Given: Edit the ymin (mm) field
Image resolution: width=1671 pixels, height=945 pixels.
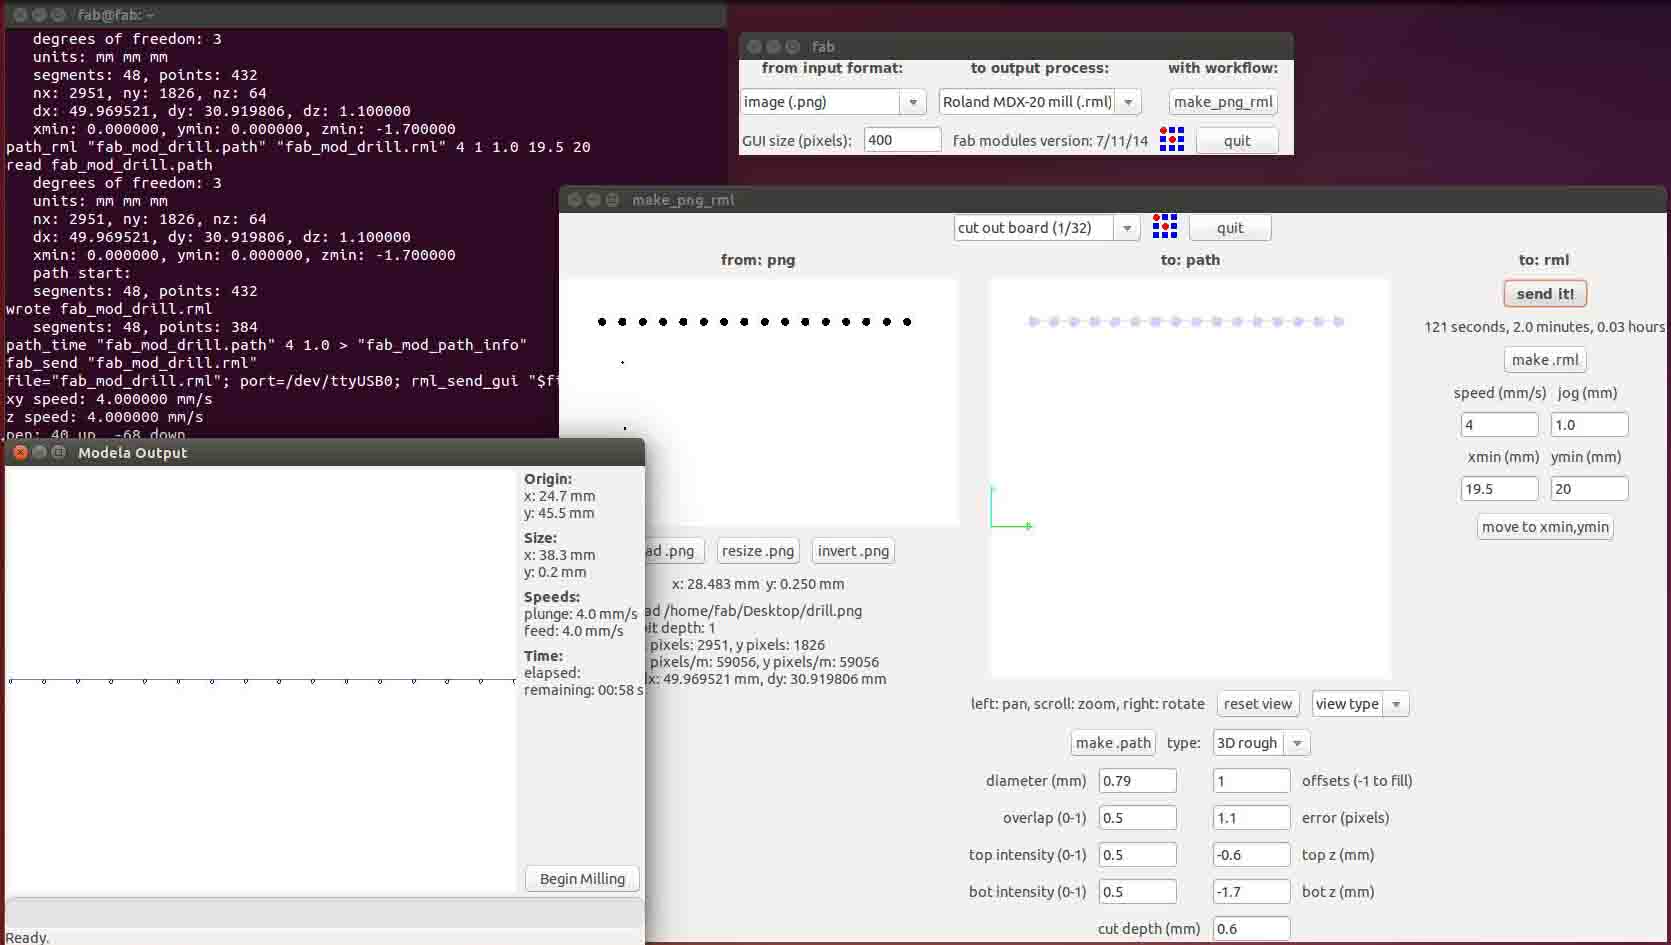Looking at the screenshot, I should tap(1589, 489).
